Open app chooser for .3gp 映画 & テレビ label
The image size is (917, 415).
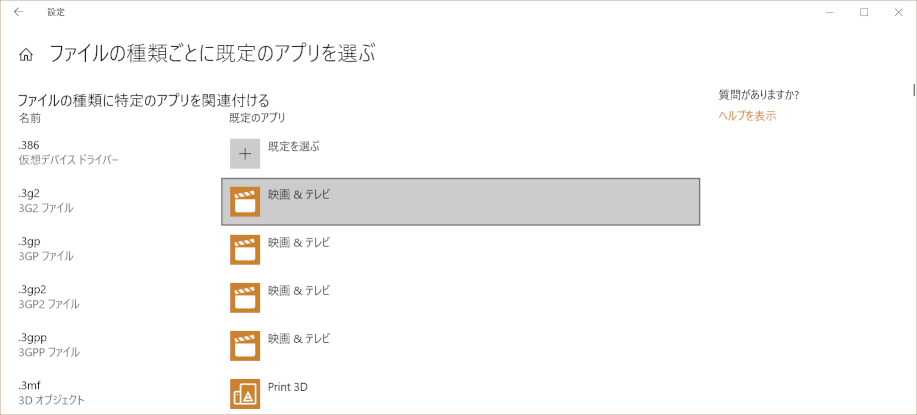click(299, 242)
